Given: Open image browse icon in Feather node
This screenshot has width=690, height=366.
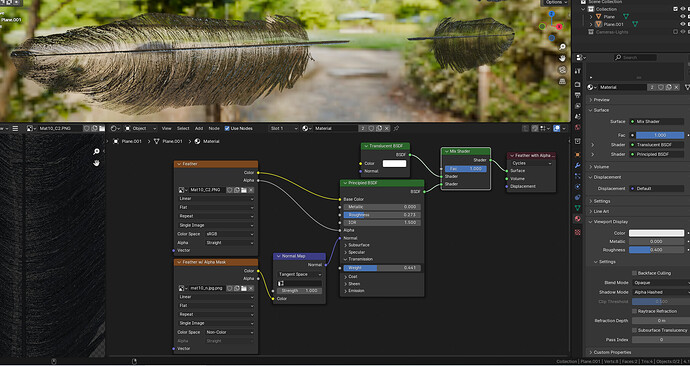Looking at the screenshot, I should 183,190.
